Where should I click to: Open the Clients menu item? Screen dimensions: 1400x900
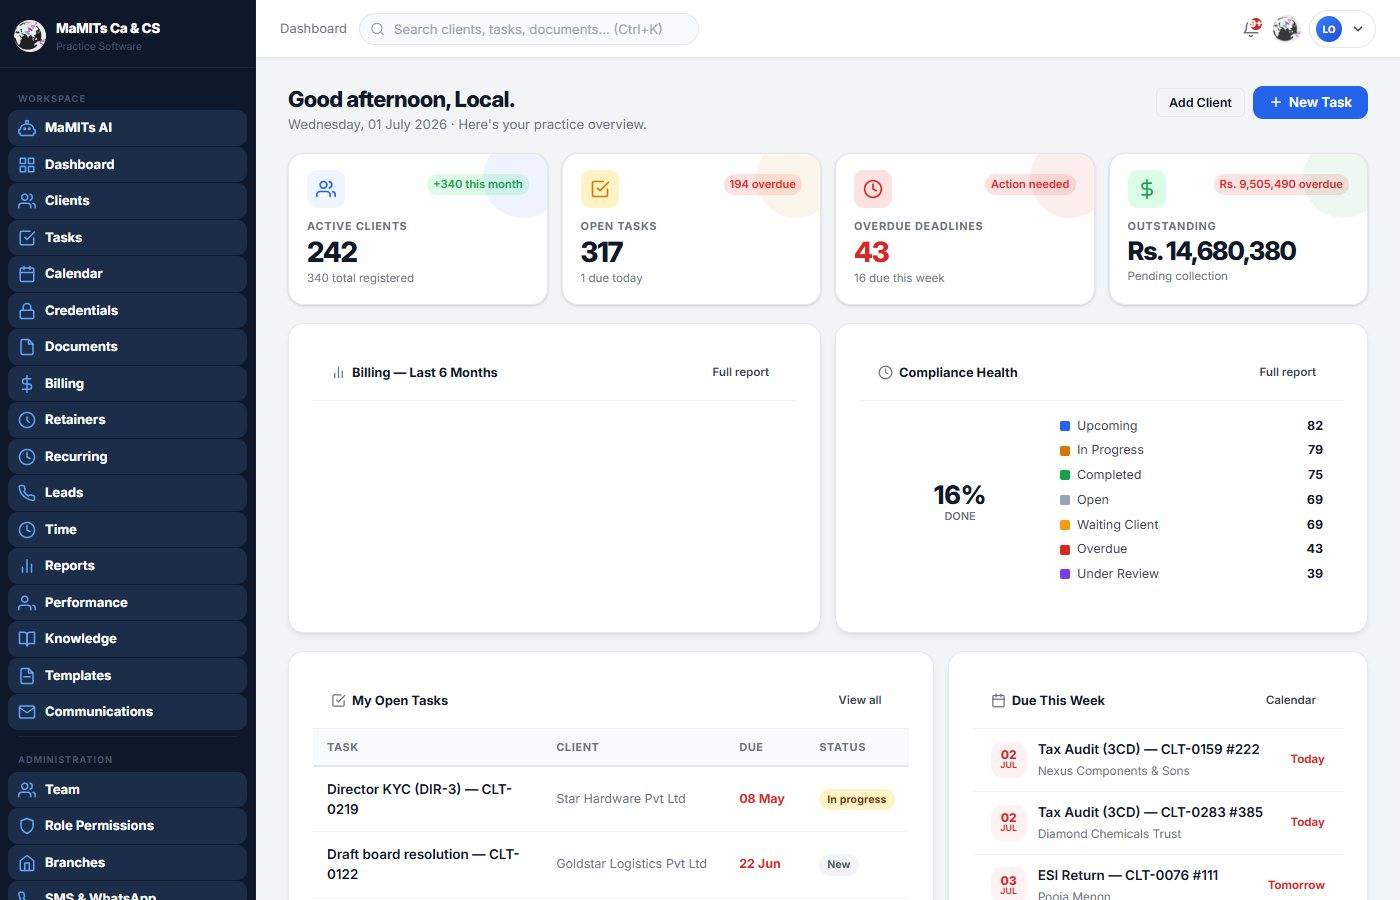127,201
